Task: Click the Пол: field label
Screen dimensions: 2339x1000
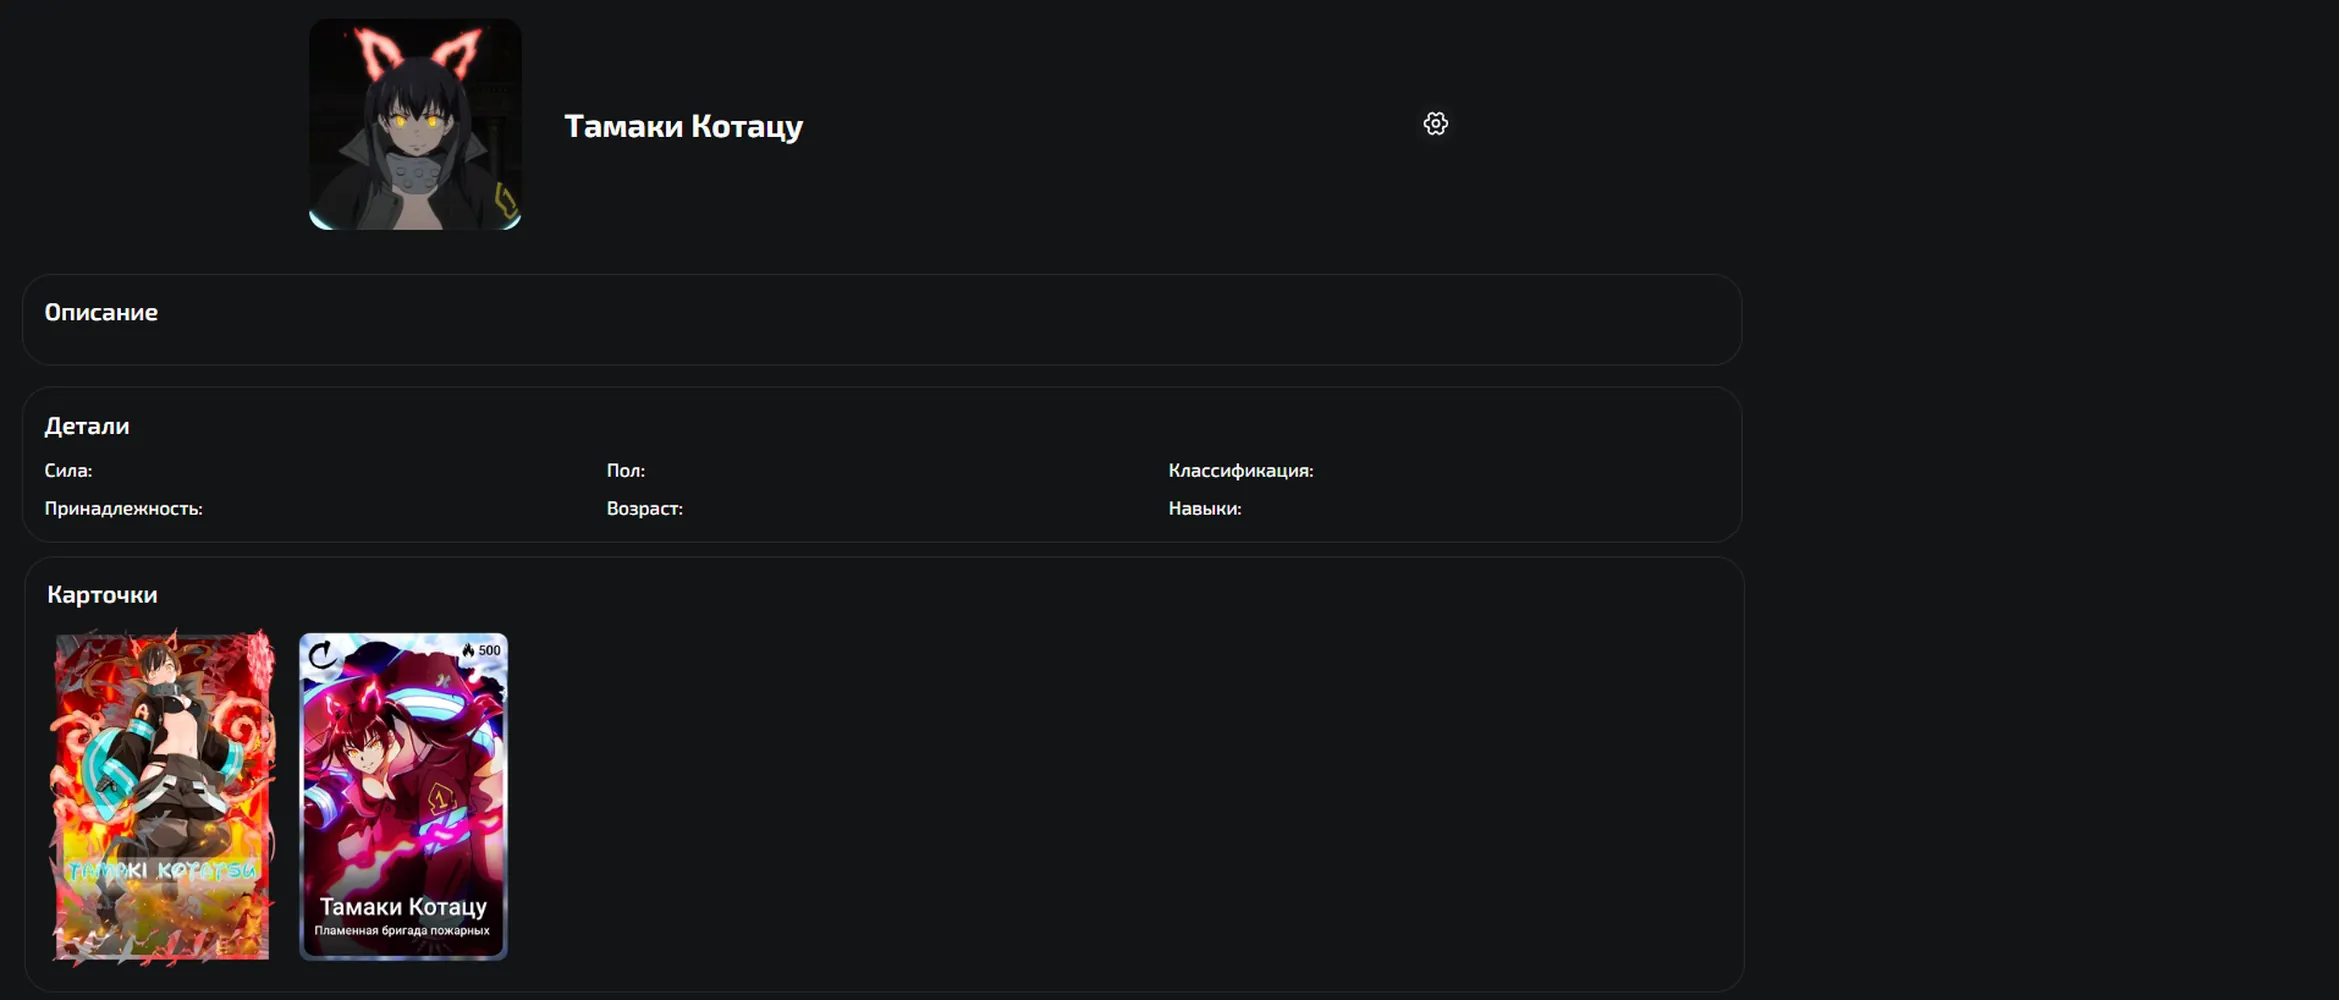Action: point(626,471)
